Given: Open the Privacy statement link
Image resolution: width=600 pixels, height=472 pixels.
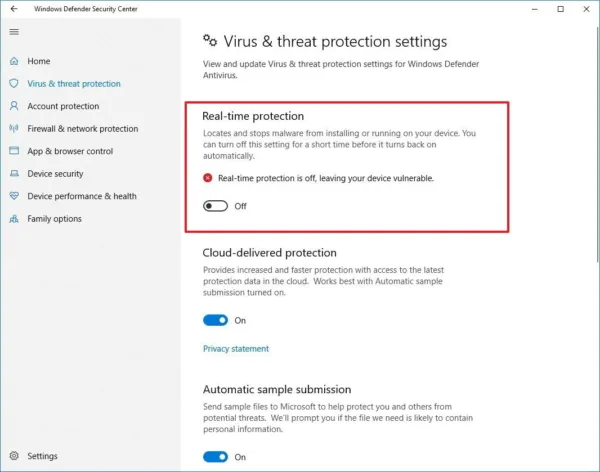Looking at the screenshot, I should (x=236, y=349).
